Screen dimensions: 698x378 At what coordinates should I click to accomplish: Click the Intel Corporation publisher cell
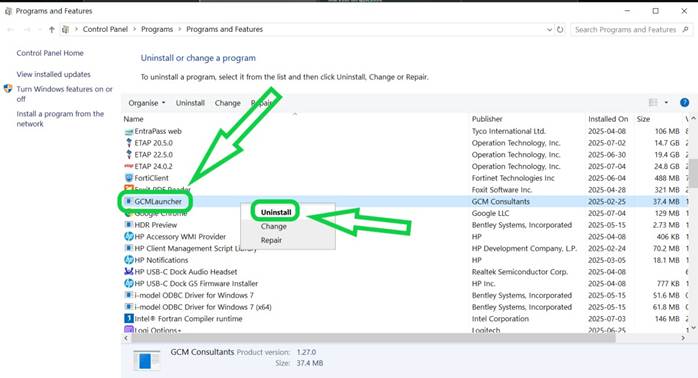[500, 318]
